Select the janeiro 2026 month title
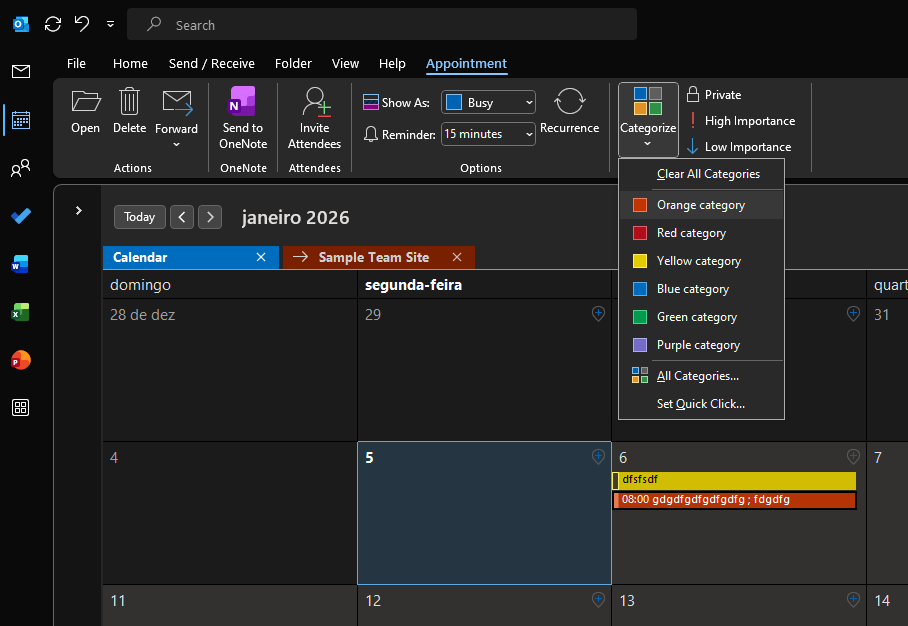908x626 pixels. pos(295,217)
